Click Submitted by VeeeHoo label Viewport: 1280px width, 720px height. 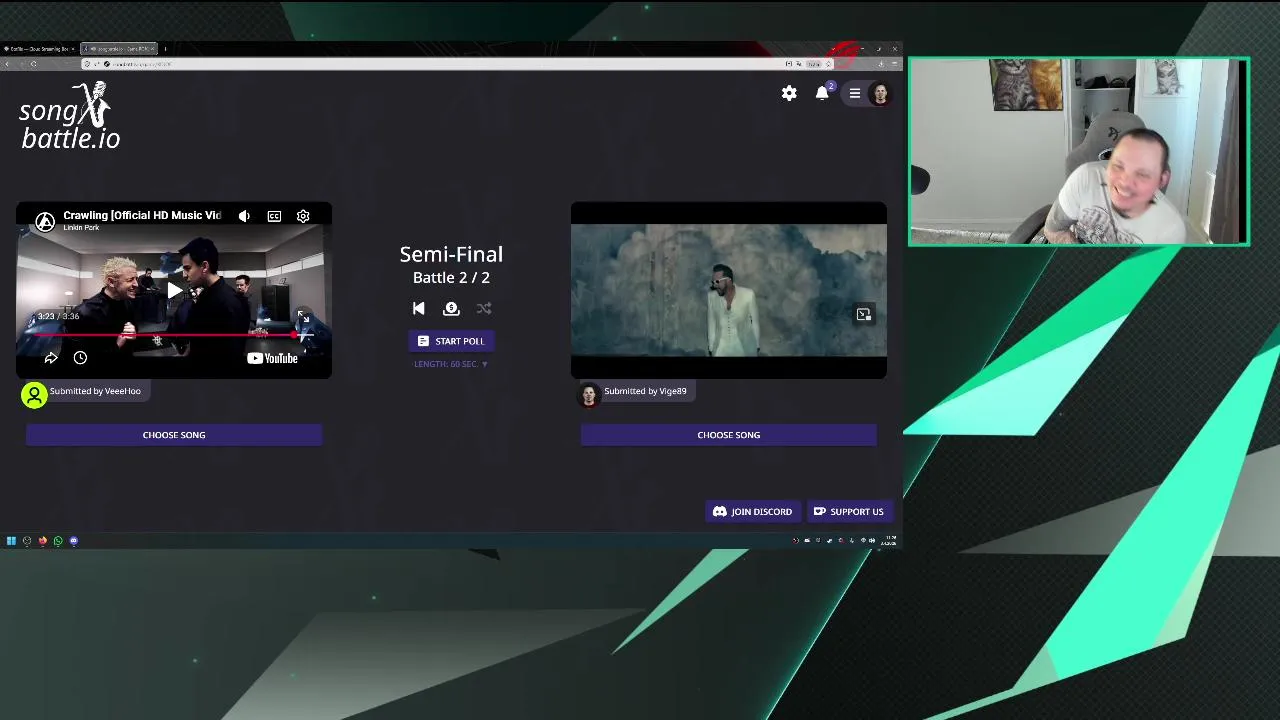pos(95,391)
